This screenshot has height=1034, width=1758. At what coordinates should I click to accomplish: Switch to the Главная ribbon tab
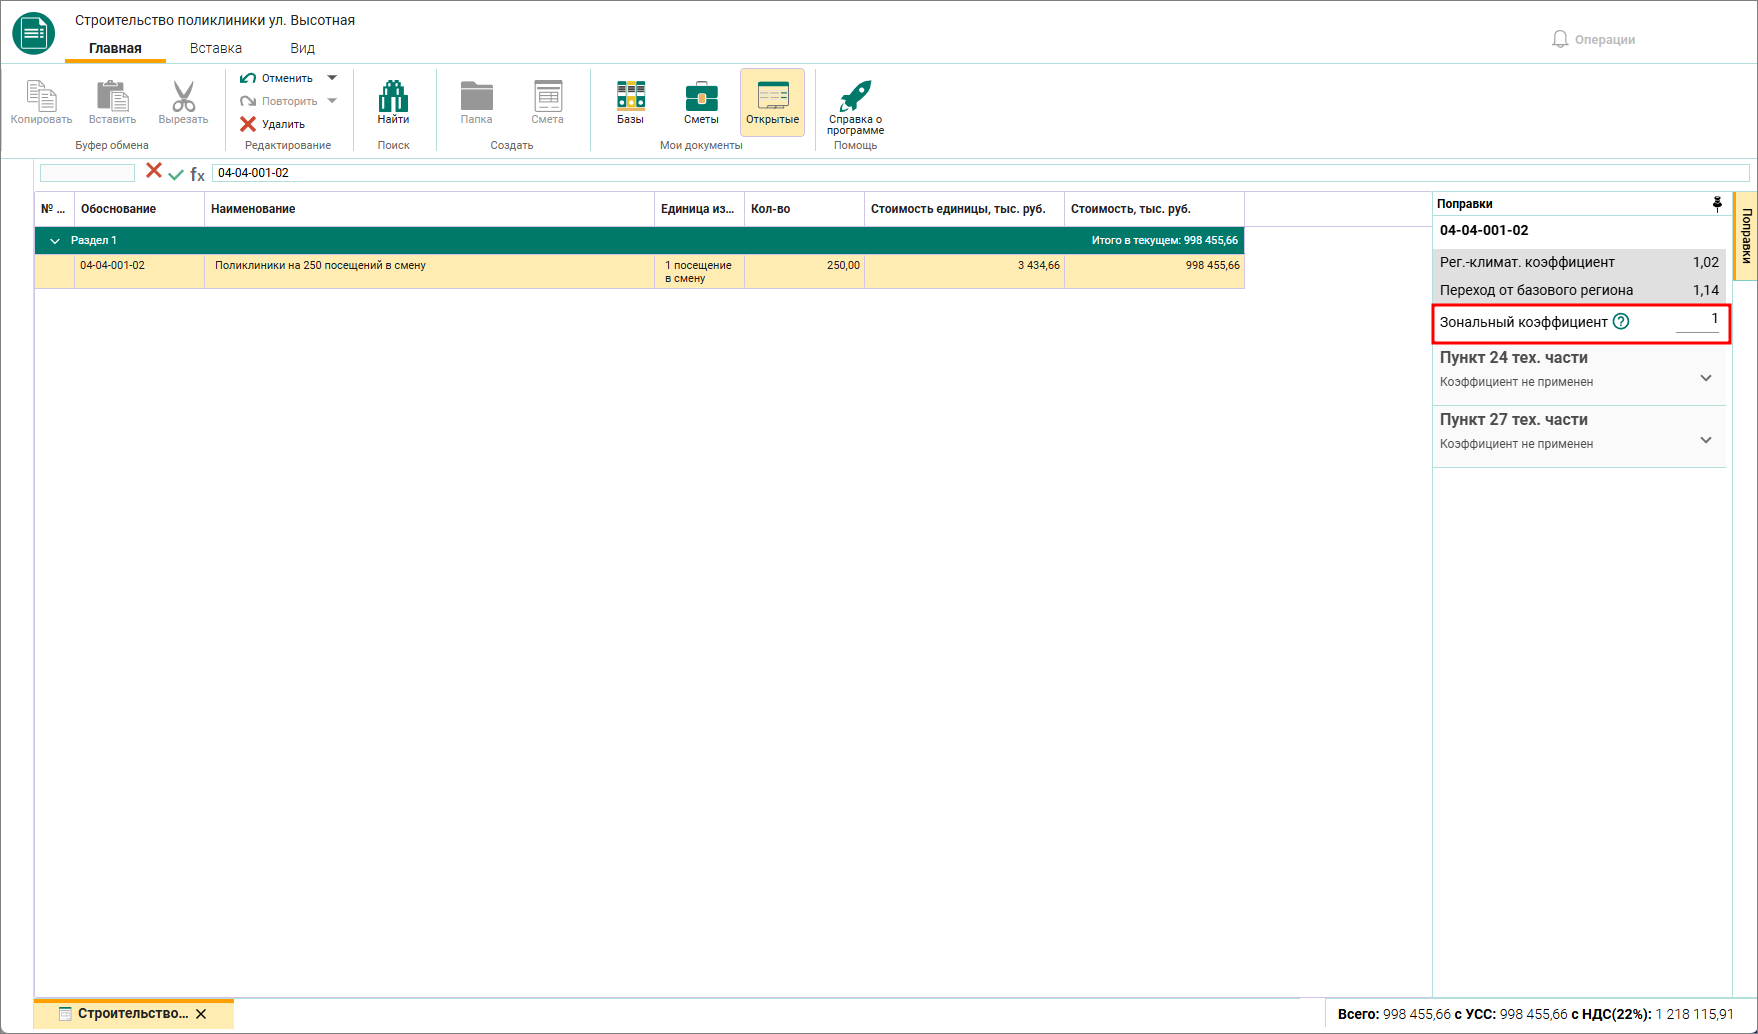115,48
